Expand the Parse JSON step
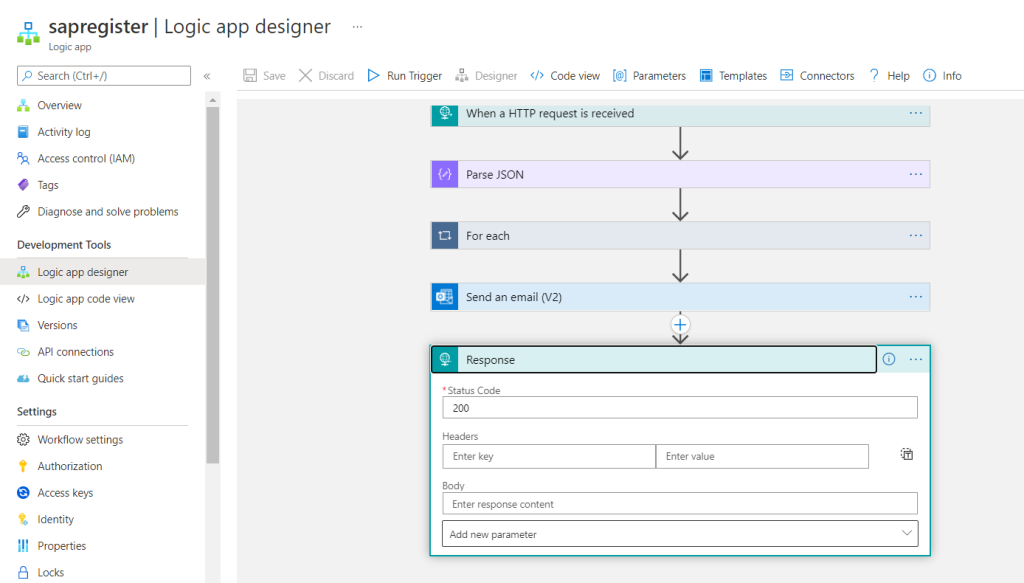The width and height of the screenshot is (1024, 583). (680, 174)
